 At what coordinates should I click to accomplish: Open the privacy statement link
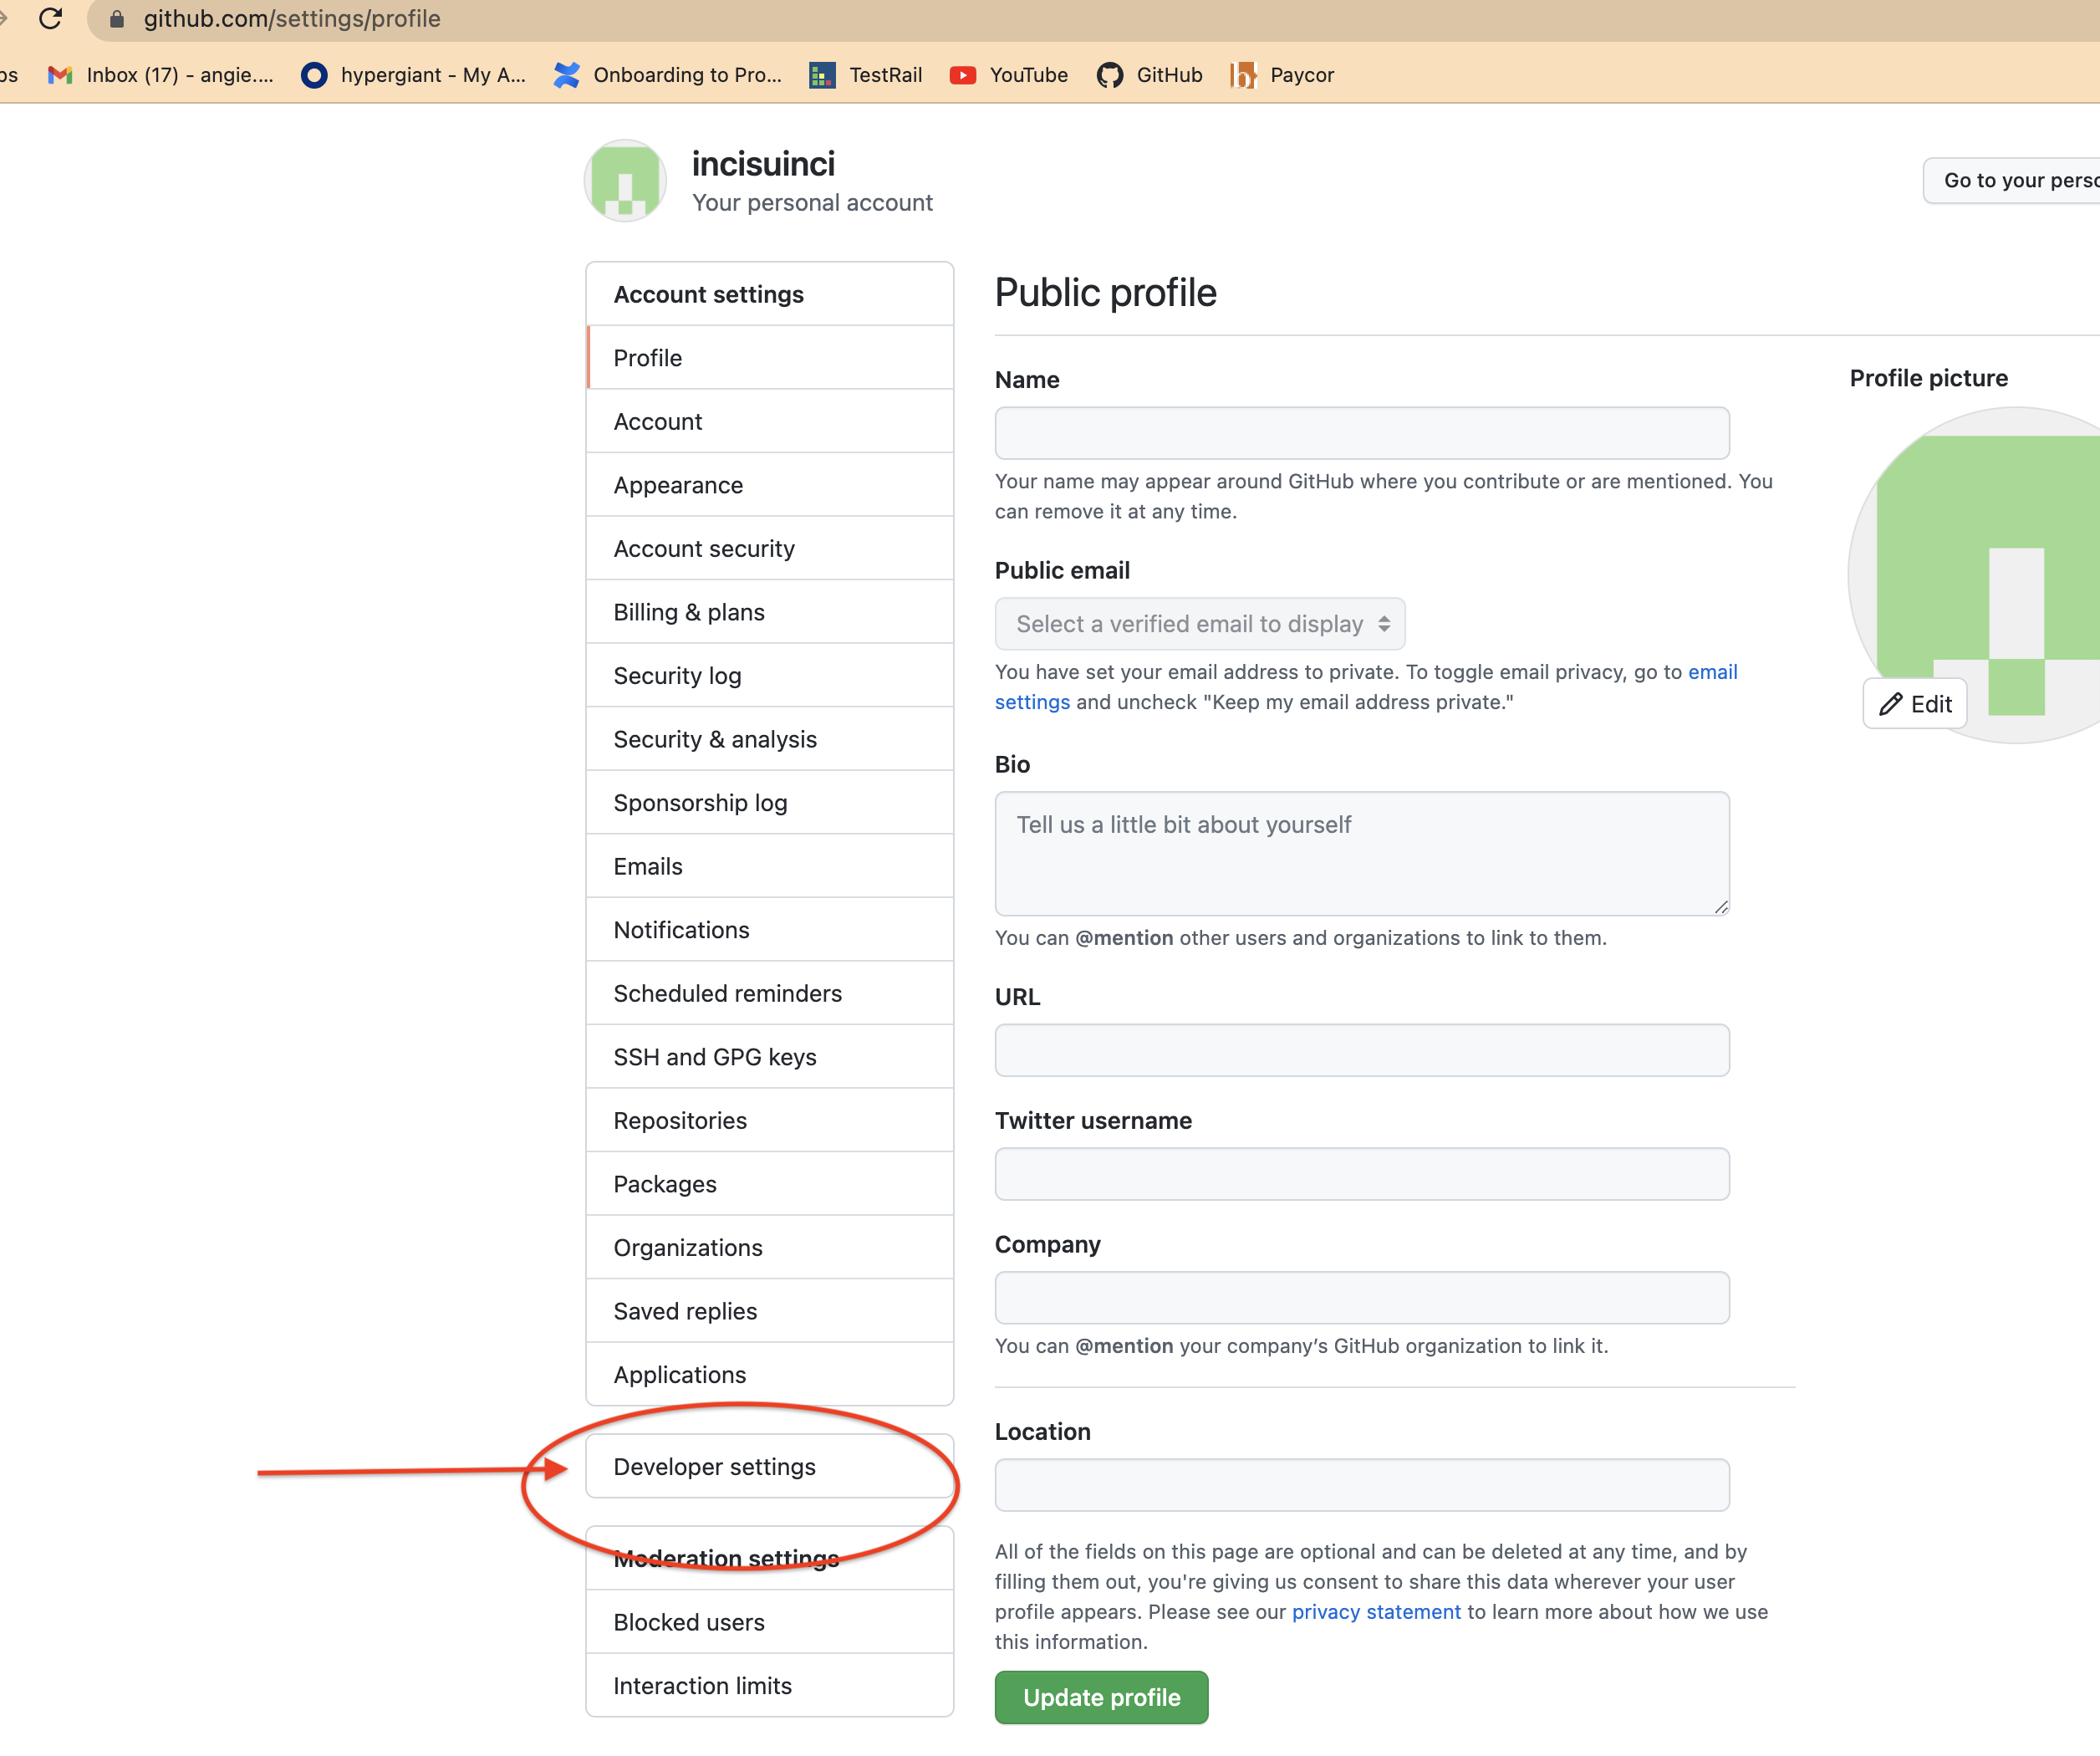(x=1376, y=1611)
